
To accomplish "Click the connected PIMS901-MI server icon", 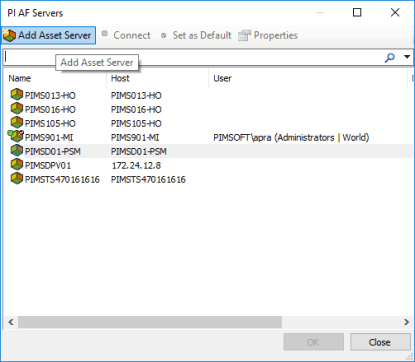I will (16, 136).
